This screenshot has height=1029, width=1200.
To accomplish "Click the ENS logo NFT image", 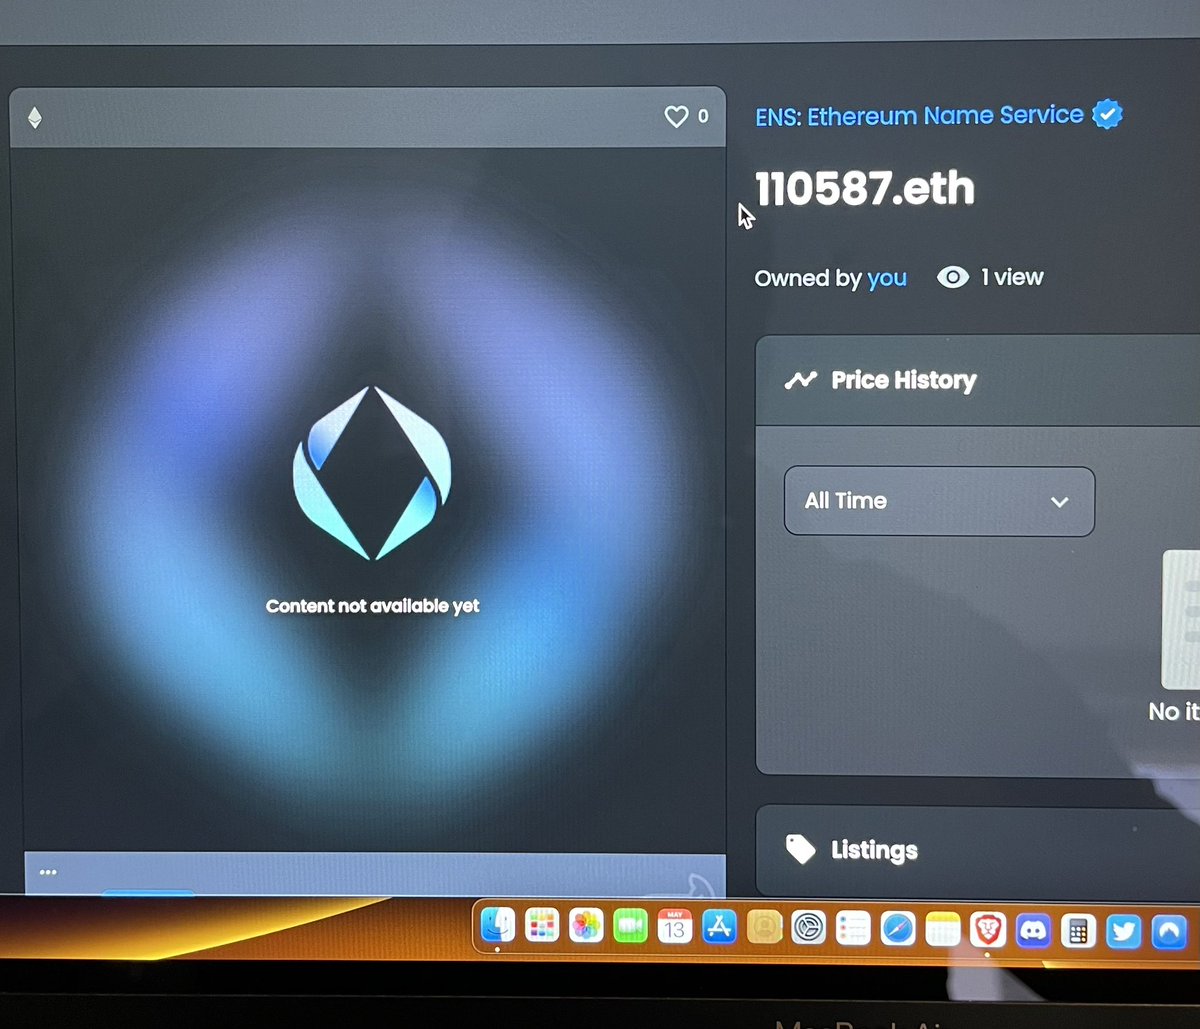I will (372, 472).
